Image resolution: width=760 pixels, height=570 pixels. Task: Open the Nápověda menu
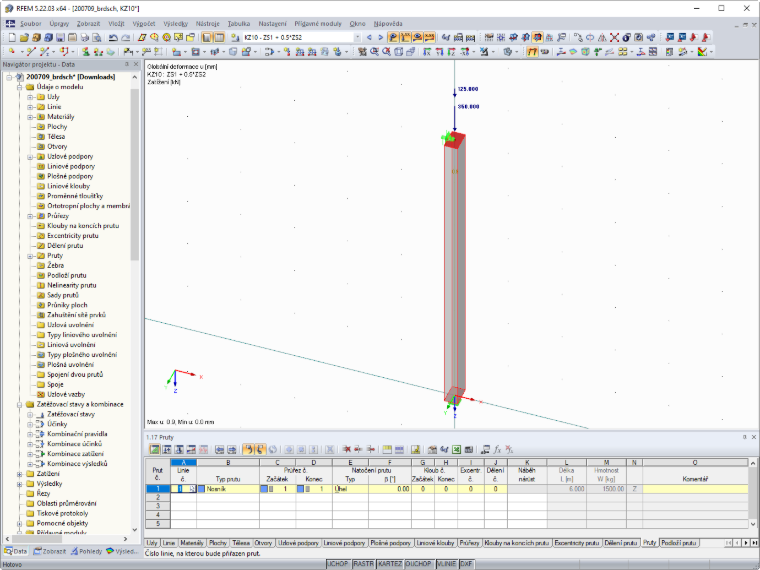pyautogui.click(x=388, y=23)
